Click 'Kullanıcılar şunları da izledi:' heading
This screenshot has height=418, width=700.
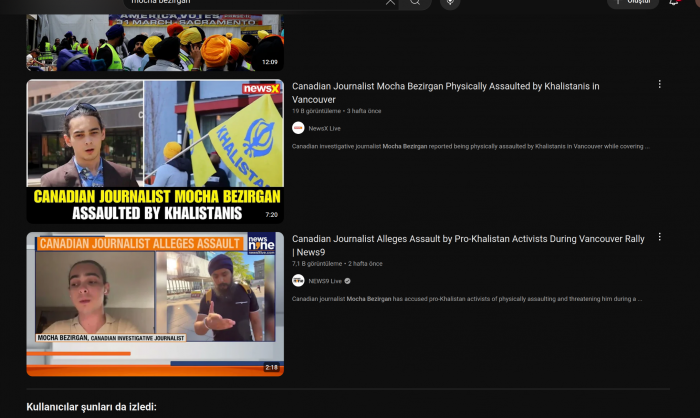tap(92, 407)
